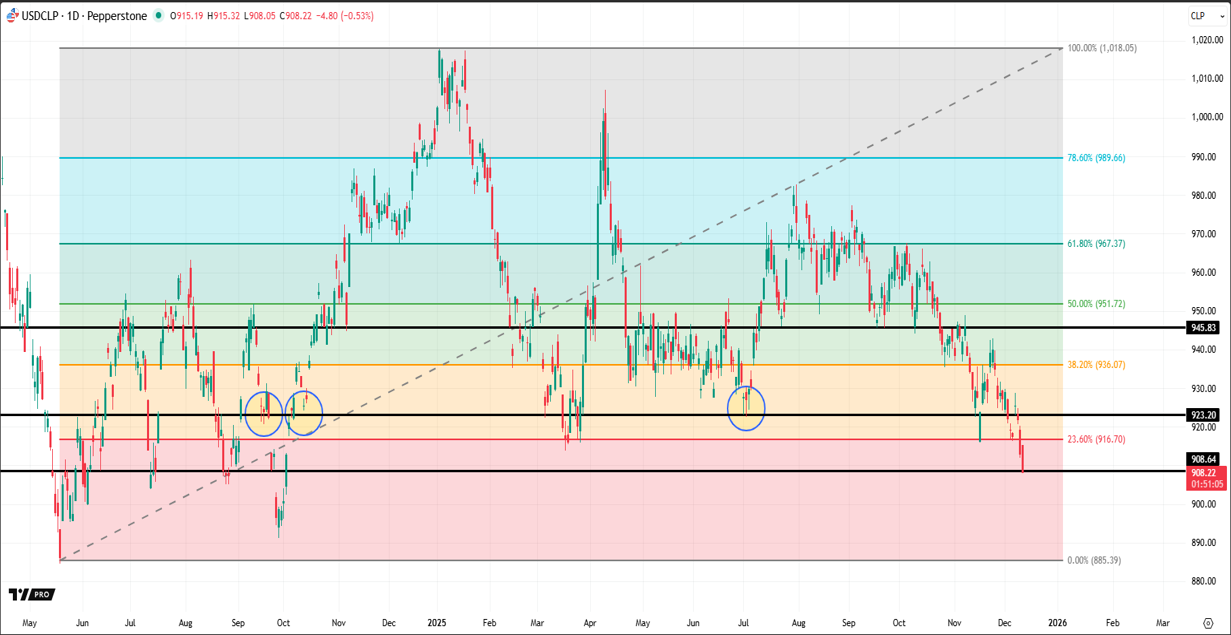Click the 1,000.00 mark on the price scale
This screenshot has height=635, width=1231.
tap(1203, 118)
